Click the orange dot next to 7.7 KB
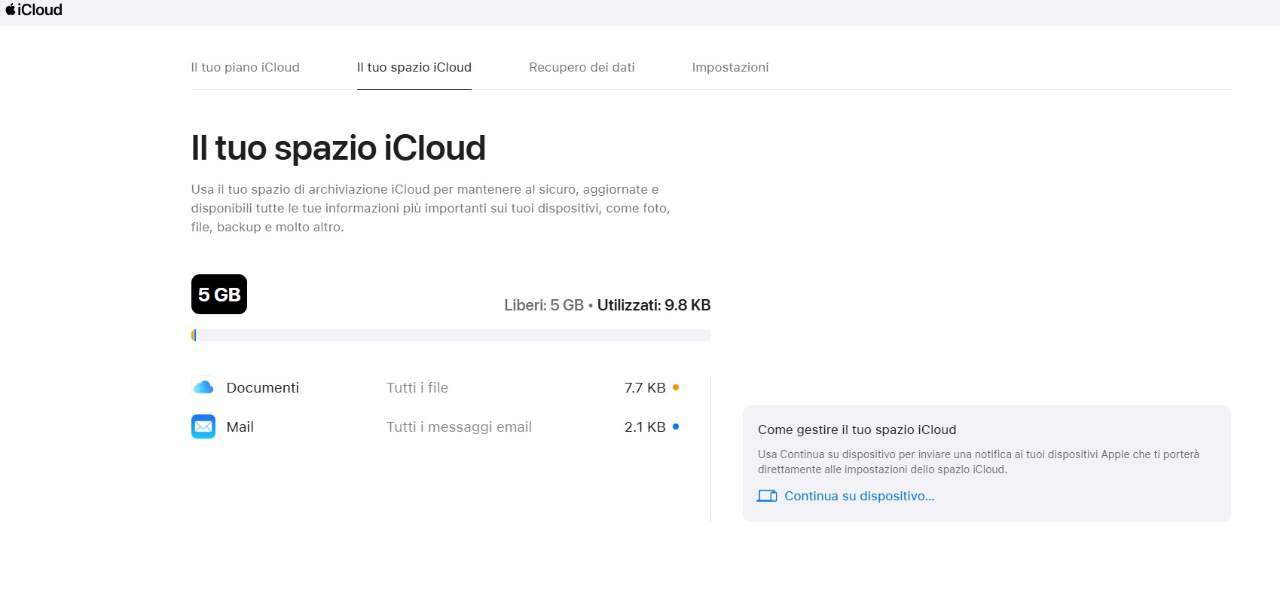 click(676, 387)
